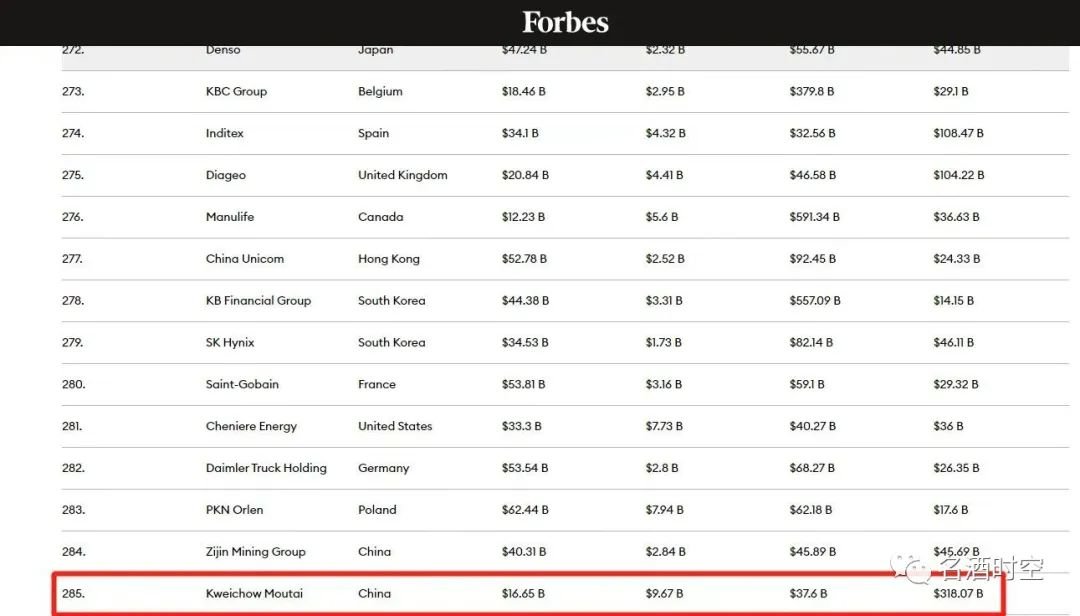
Task: Select the $7.73 B value for Cheniere Energy
Action: click(x=664, y=427)
